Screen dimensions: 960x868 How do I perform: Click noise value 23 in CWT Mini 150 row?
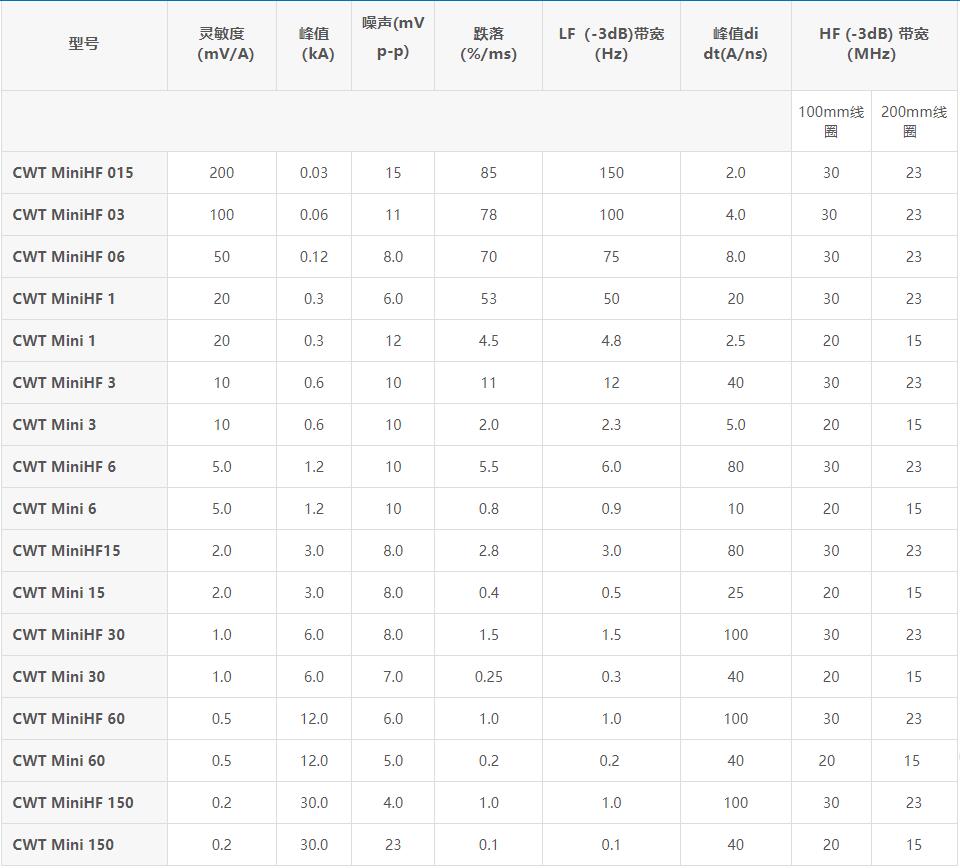[393, 845]
